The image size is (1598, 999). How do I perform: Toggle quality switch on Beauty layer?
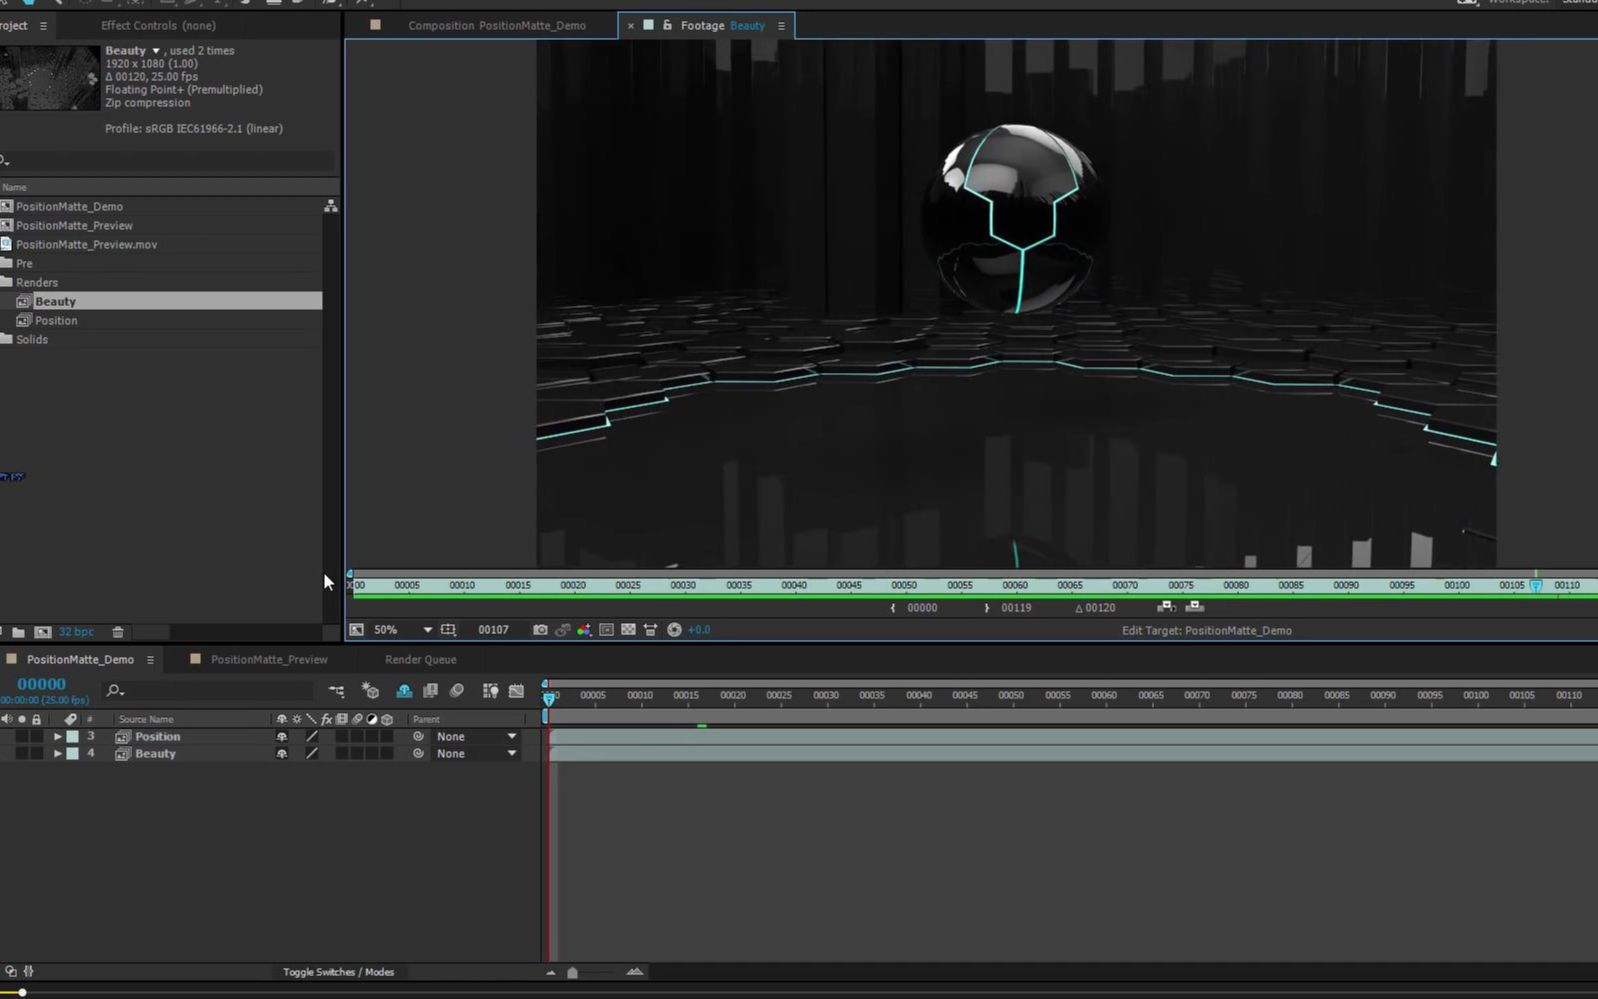pyautogui.click(x=312, y=754)
